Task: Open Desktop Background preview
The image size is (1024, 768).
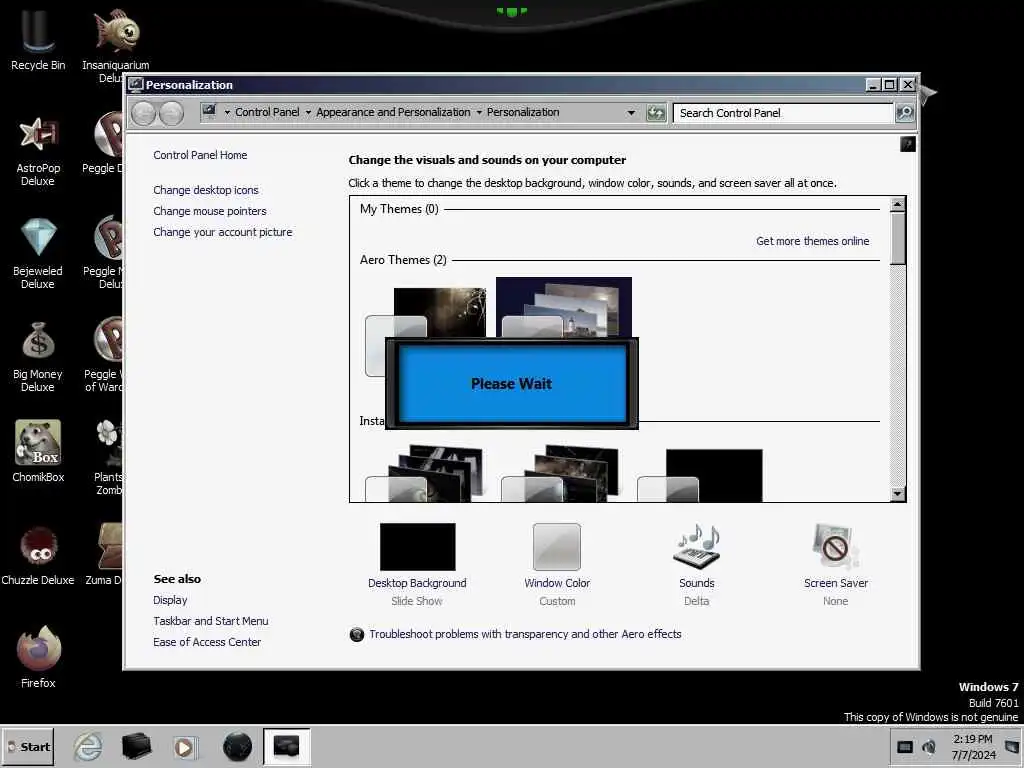Action: (417, 547)
